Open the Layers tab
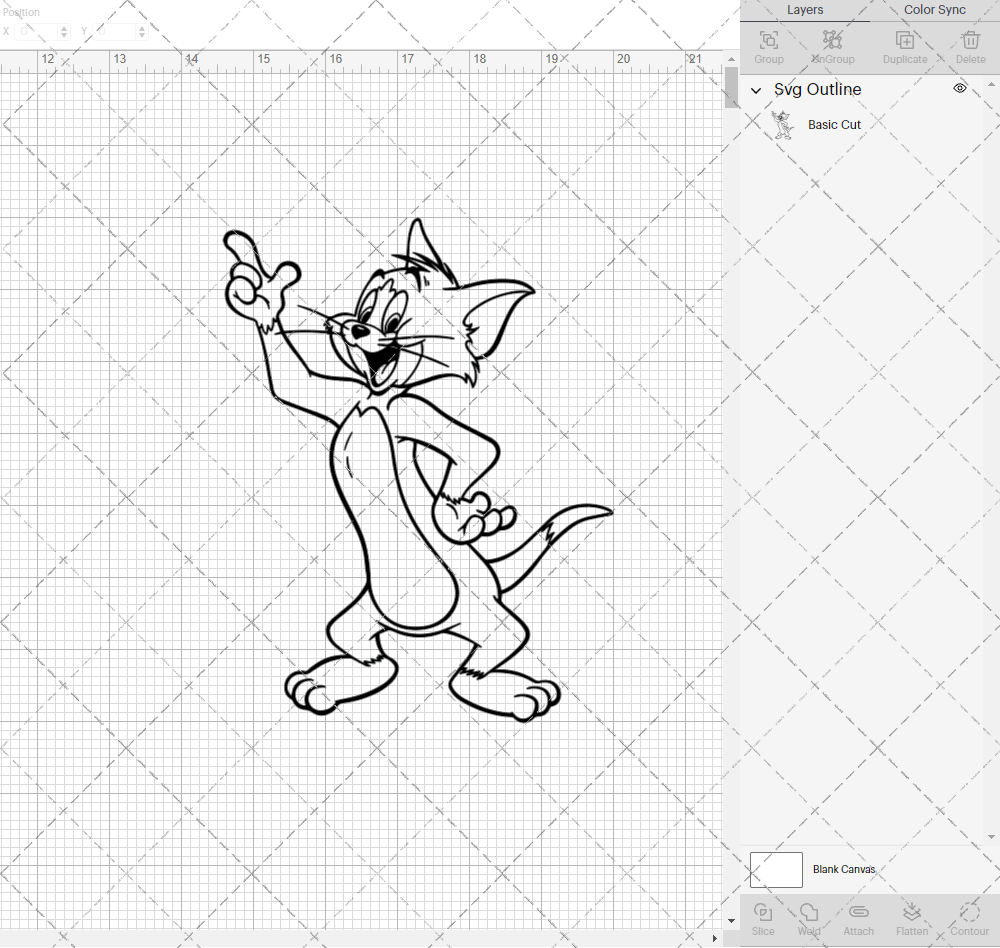The height and width of the screenshot is (948, 1000). 805,10
